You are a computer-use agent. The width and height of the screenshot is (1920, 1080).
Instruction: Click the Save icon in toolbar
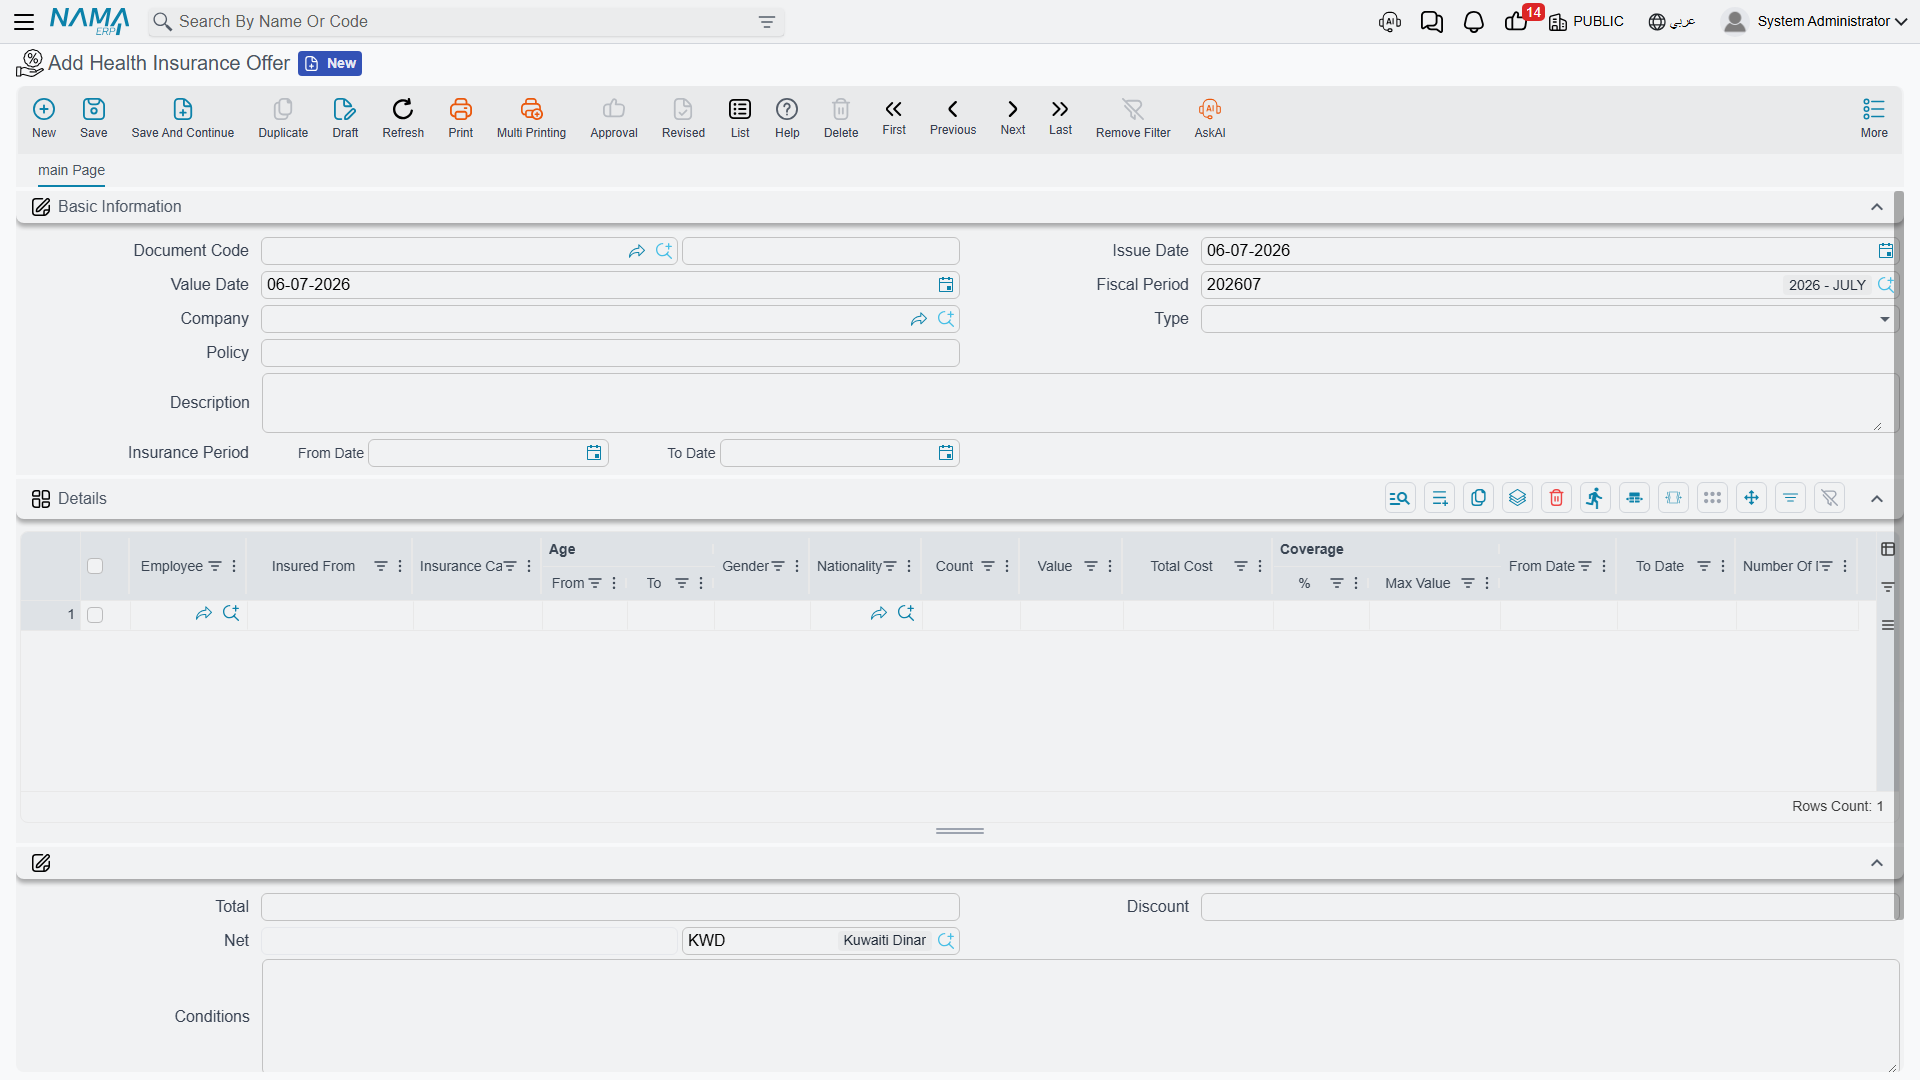pyautogui.click(x=94, y=109)
